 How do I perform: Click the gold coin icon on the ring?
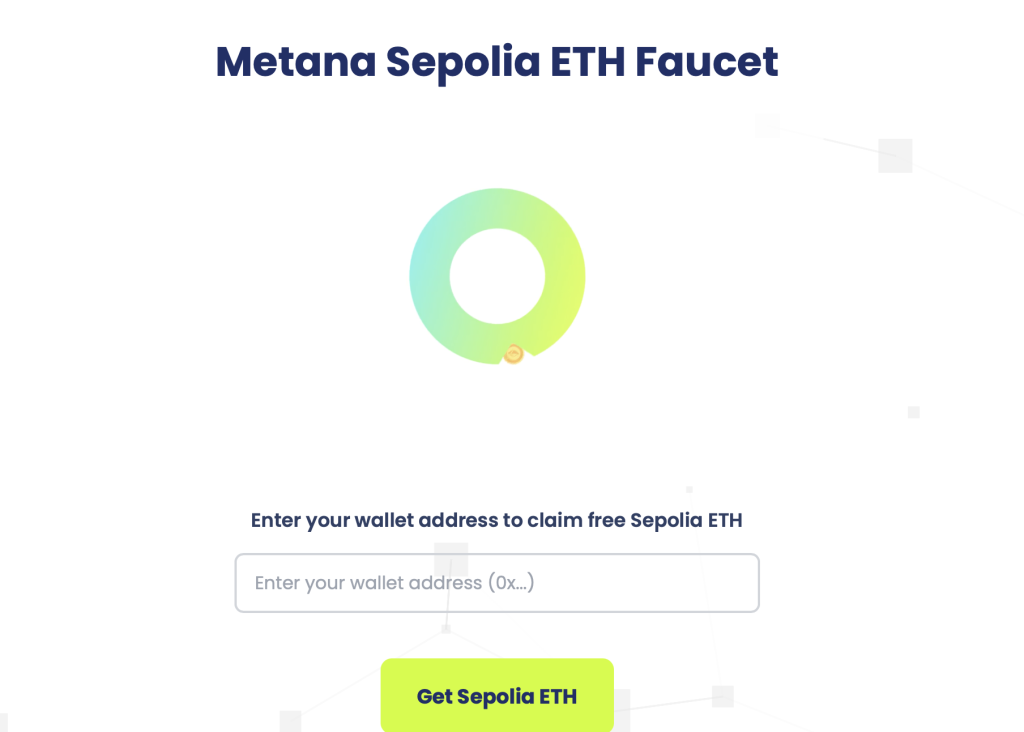pyautogui.click(x=513, y=354)
